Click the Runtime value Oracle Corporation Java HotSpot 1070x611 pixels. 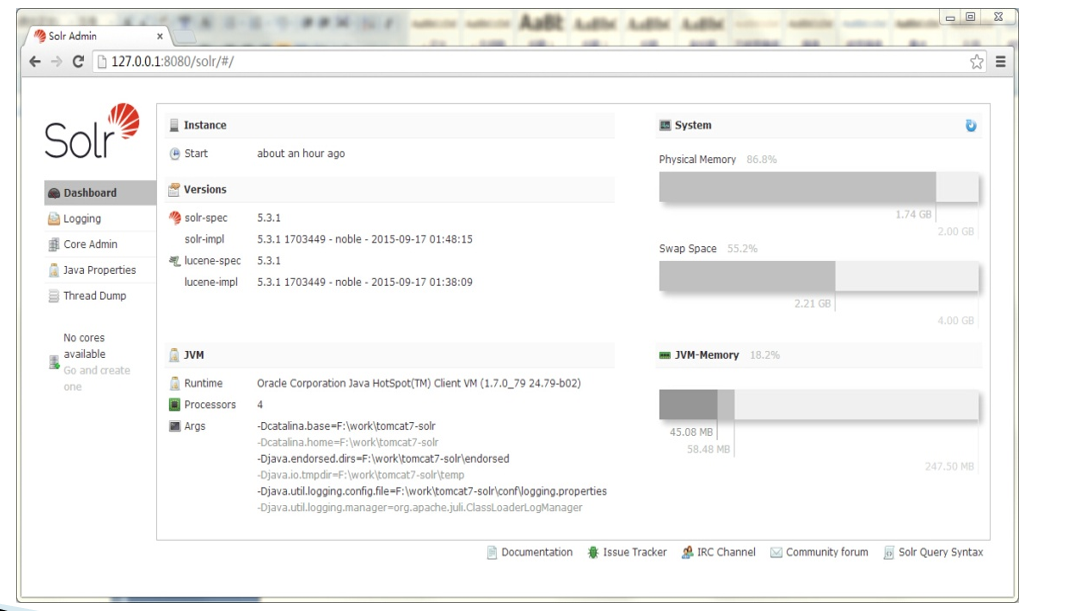(418, 383)
